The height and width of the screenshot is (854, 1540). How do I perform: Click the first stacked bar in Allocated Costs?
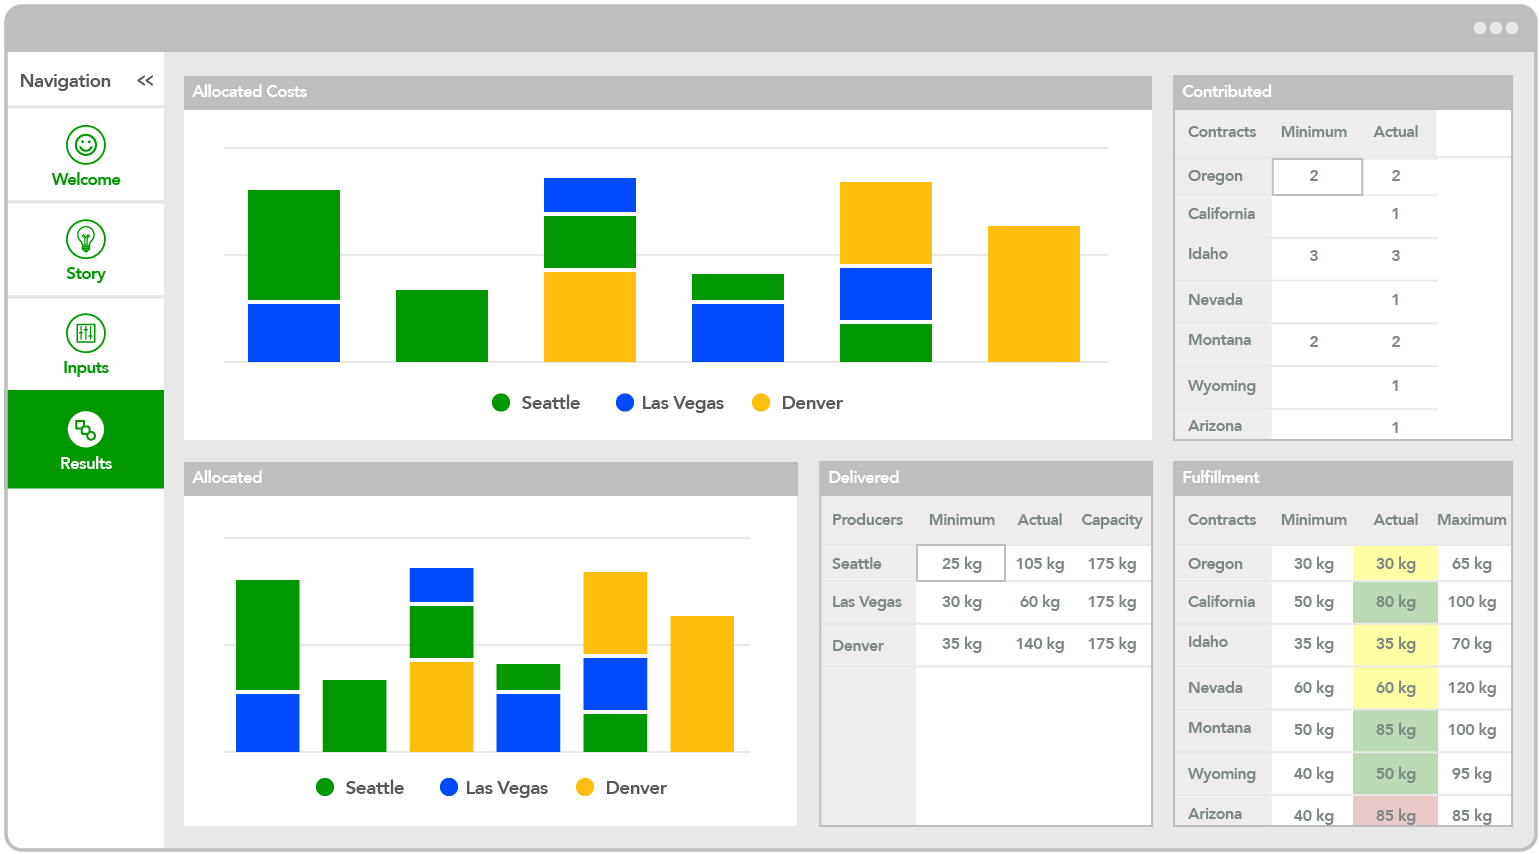[294, 276]
